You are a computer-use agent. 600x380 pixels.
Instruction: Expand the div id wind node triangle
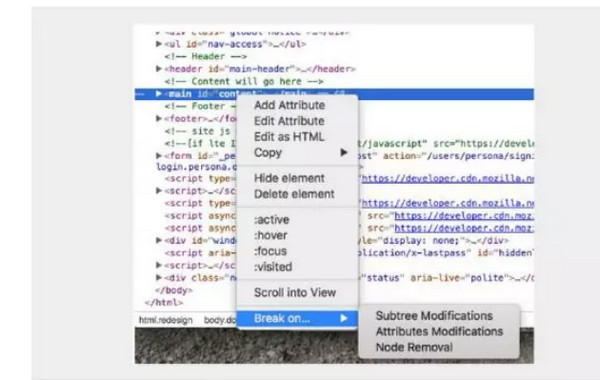pos(158,240)
